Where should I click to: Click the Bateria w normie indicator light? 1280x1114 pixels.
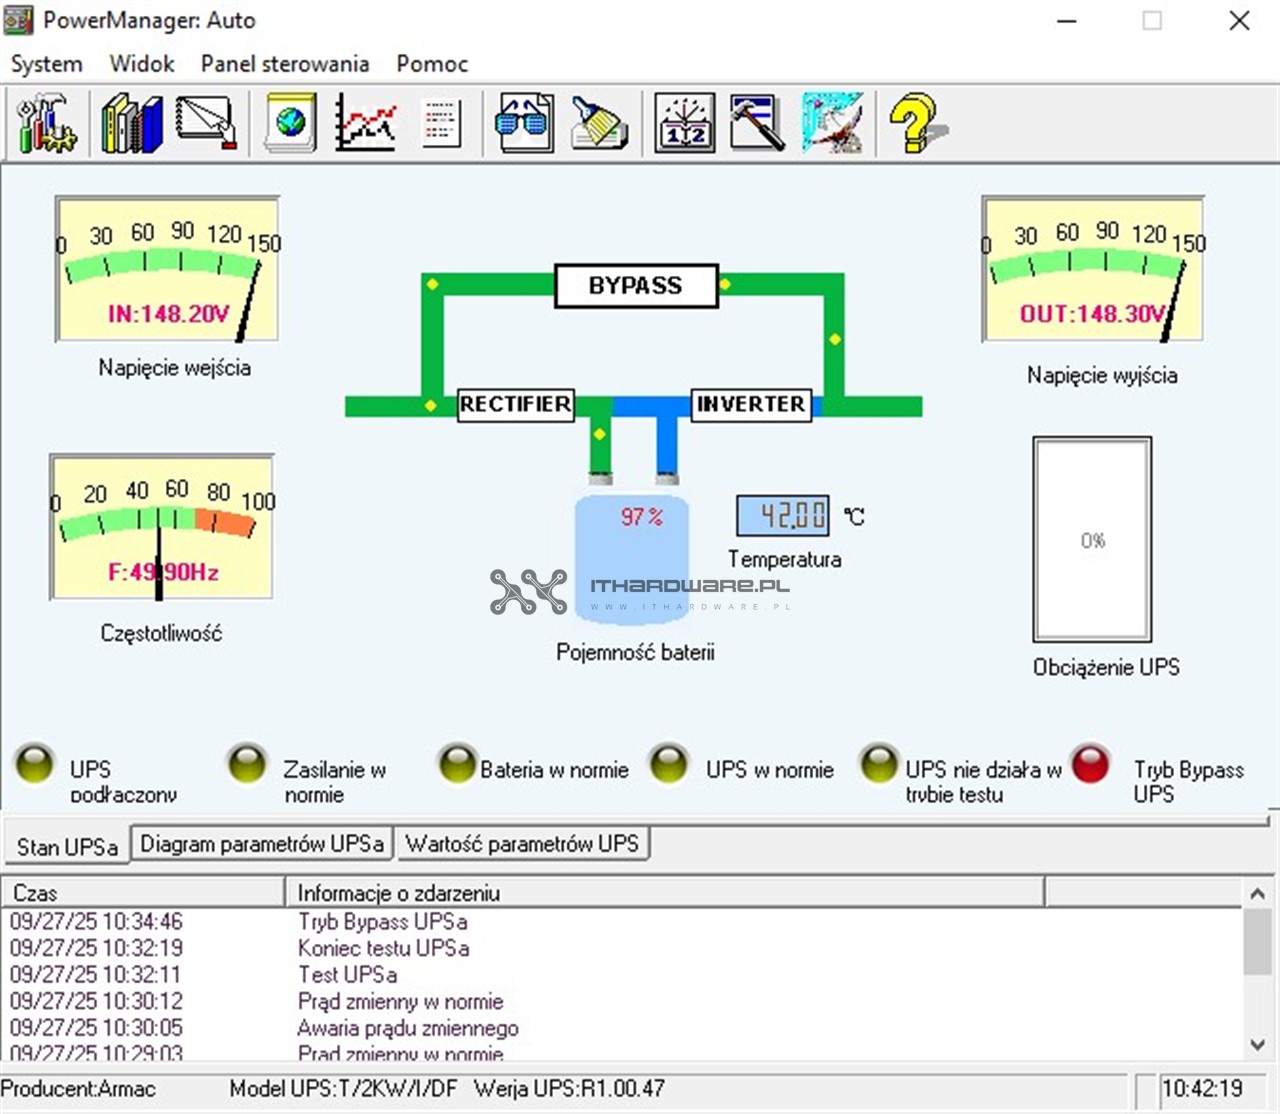(458, 765)
